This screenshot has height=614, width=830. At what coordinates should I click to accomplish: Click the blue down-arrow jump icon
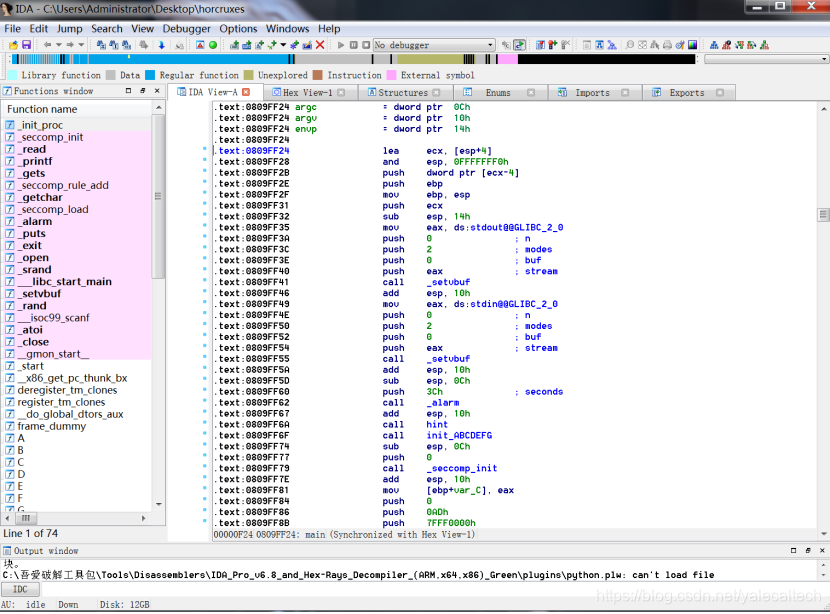(x=161, y=45)
